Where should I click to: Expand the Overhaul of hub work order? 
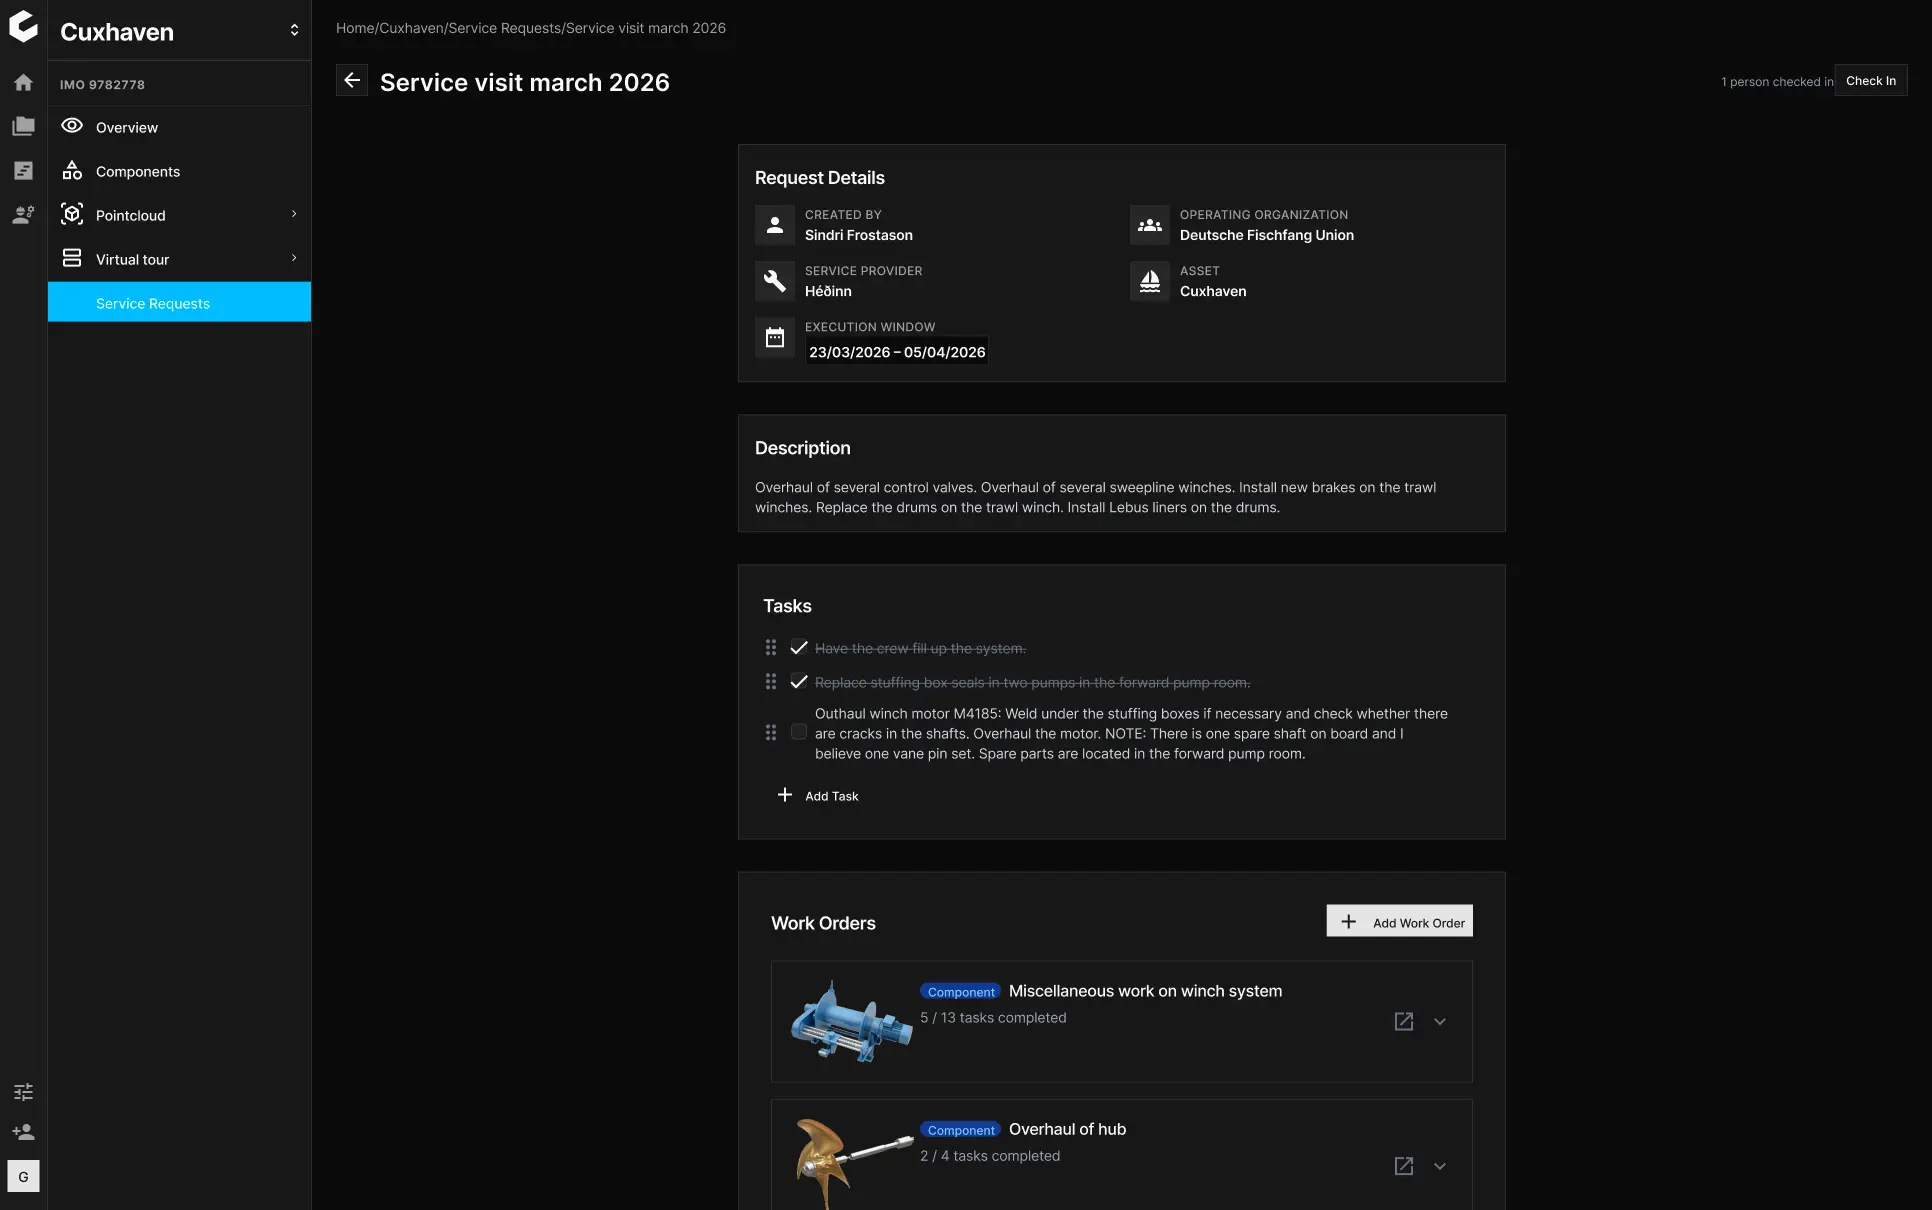[x=1440, y=1166]
